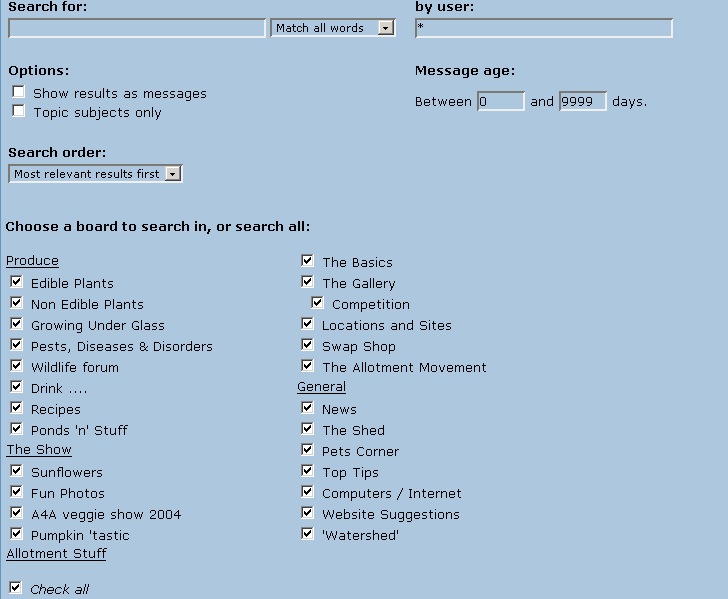Untick the Competition sub-board checkbox
The width and height of the screenshot is (728, 599).
pyautogui.click(x=317, y=303)
